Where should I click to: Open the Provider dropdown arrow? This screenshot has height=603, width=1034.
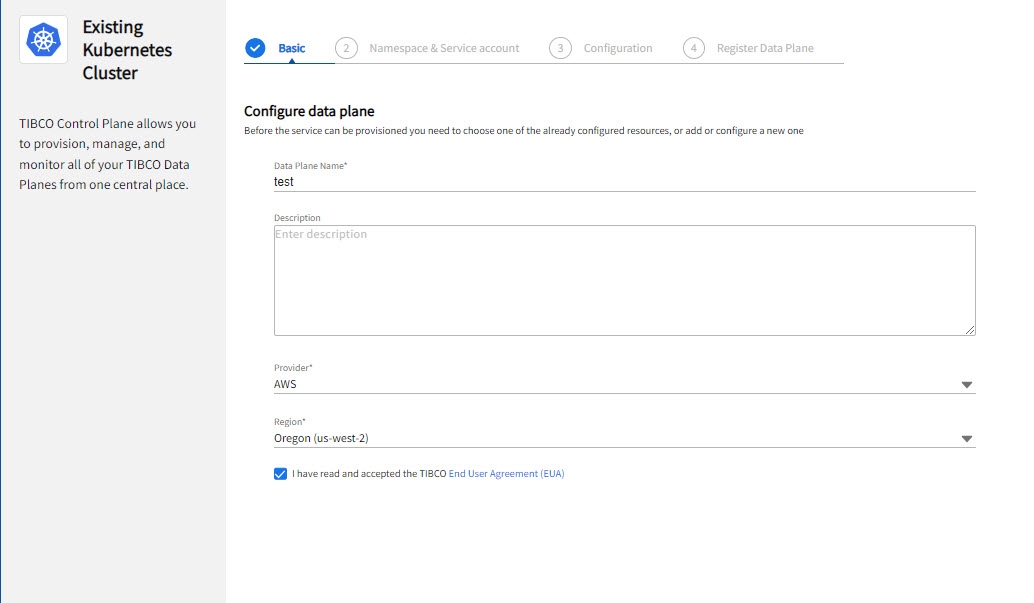tap(966, 385)
